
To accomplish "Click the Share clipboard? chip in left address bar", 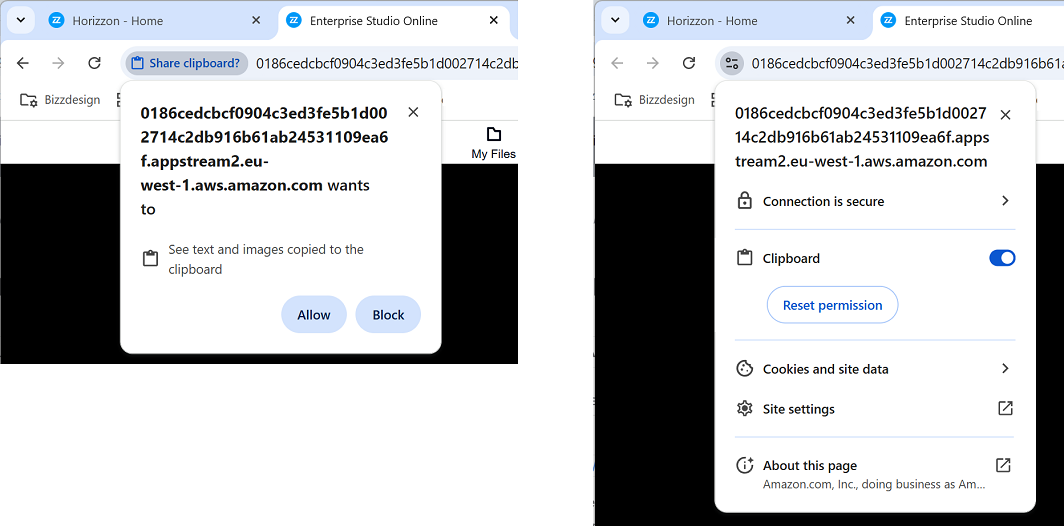I will point(187,63).
